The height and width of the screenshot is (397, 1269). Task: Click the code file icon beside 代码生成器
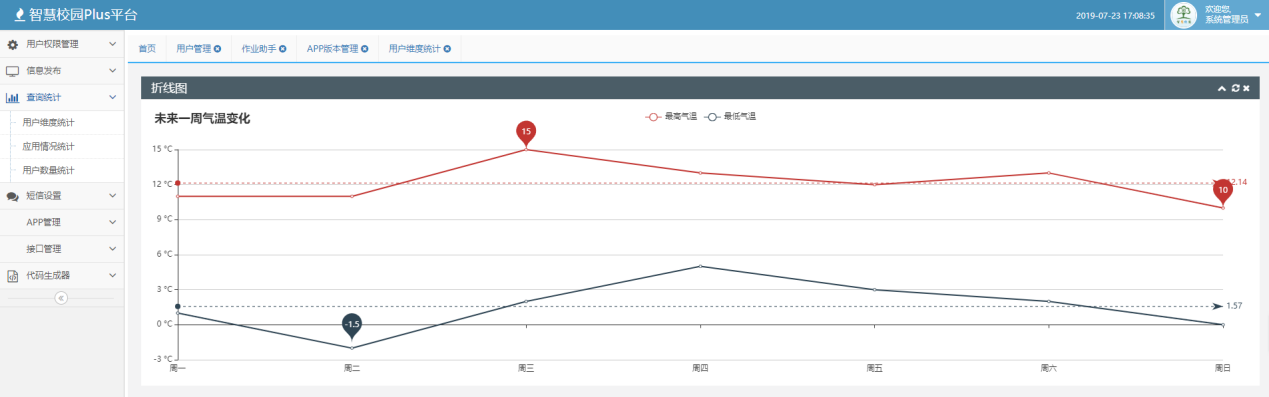tap(13, 275)
